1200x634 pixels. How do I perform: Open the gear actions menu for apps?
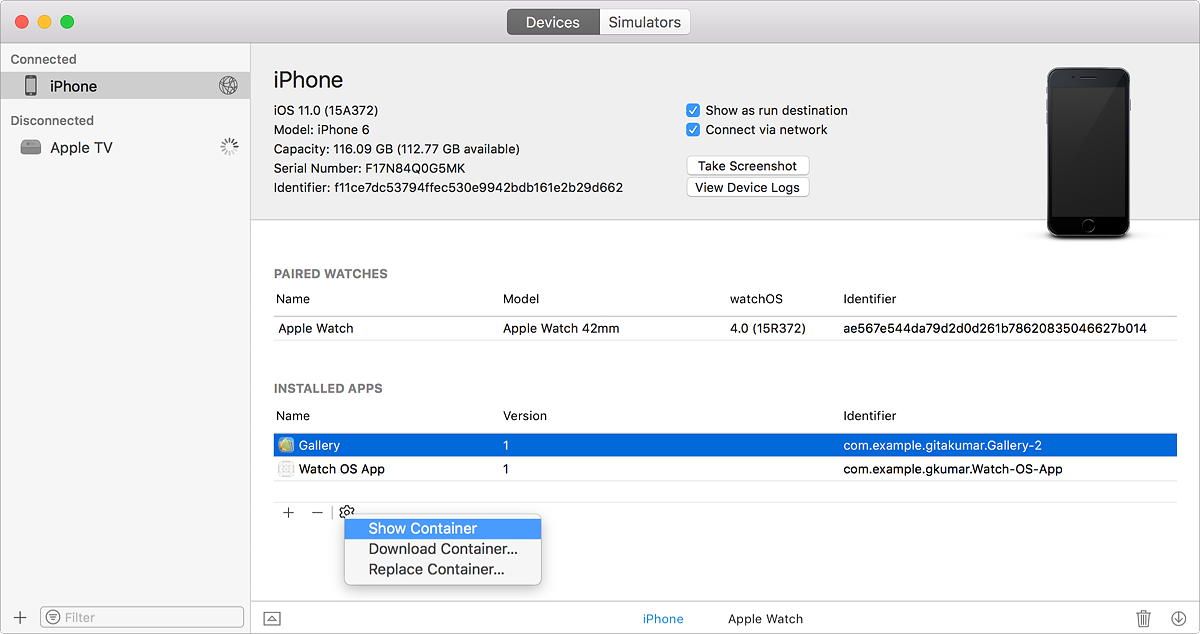347,512
